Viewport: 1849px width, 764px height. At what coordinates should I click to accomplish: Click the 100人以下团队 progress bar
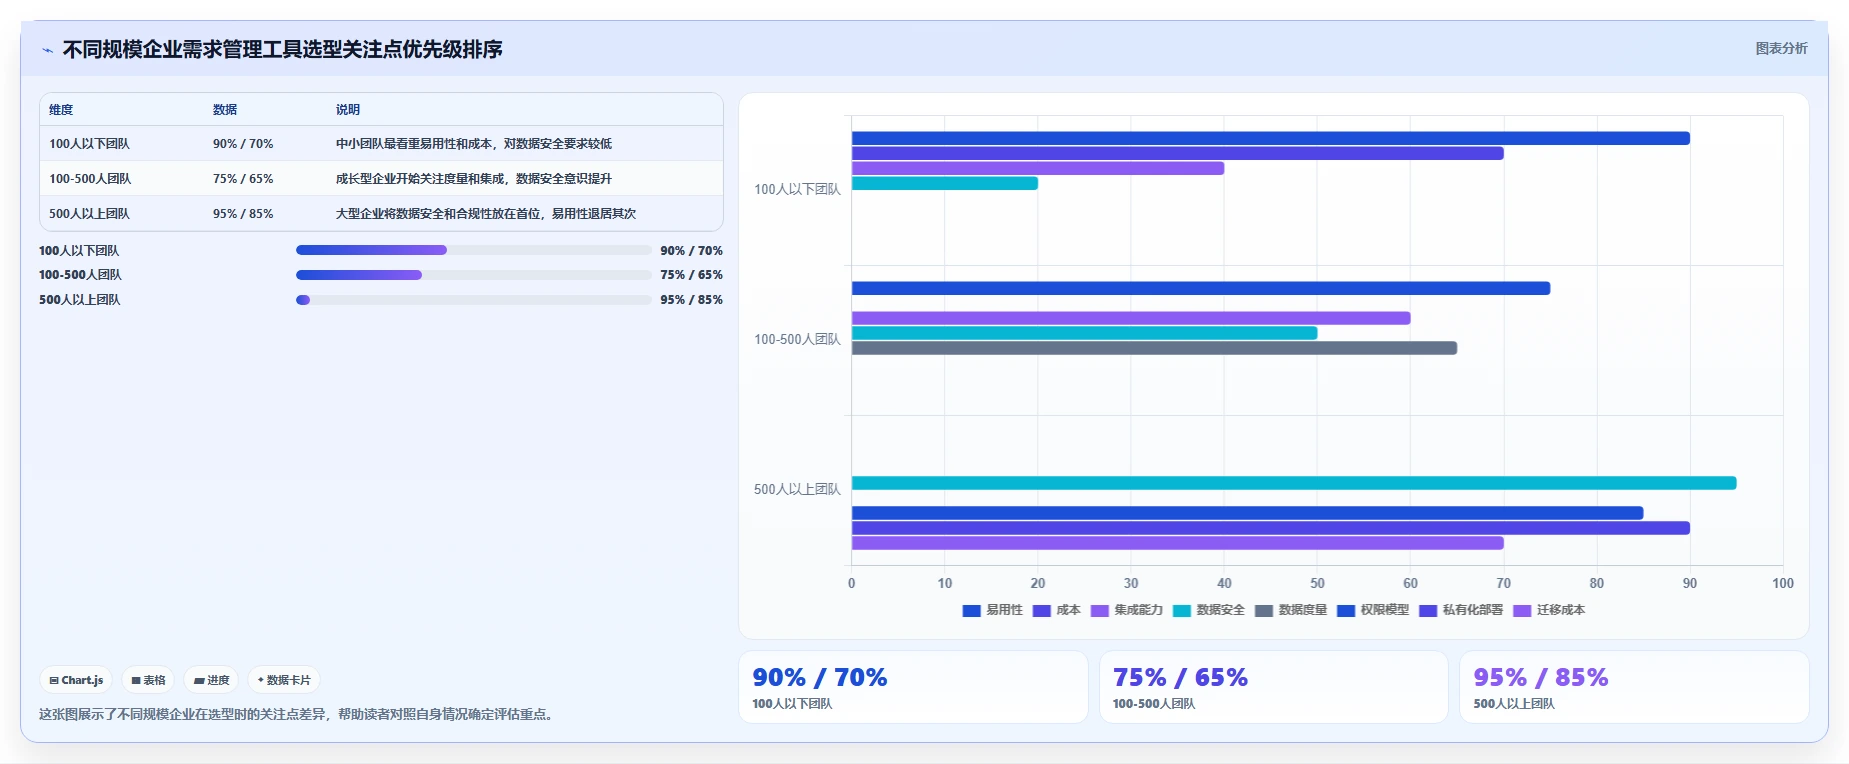473,250
